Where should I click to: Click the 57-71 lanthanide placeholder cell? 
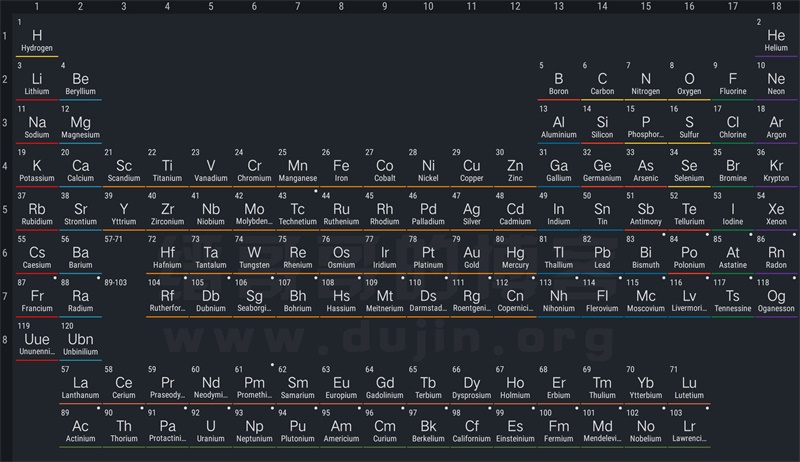[x=124, y=253]
